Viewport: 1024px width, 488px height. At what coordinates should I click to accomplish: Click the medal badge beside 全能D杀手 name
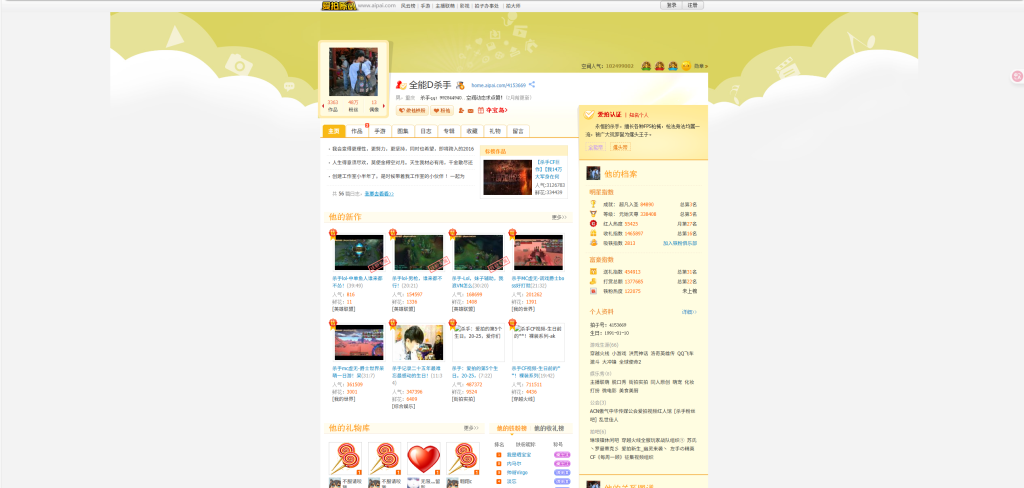click(x=460, y=86)
